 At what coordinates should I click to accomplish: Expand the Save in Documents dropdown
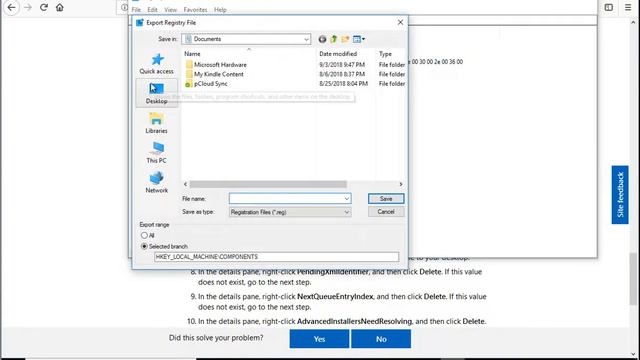tap(306, 39)
